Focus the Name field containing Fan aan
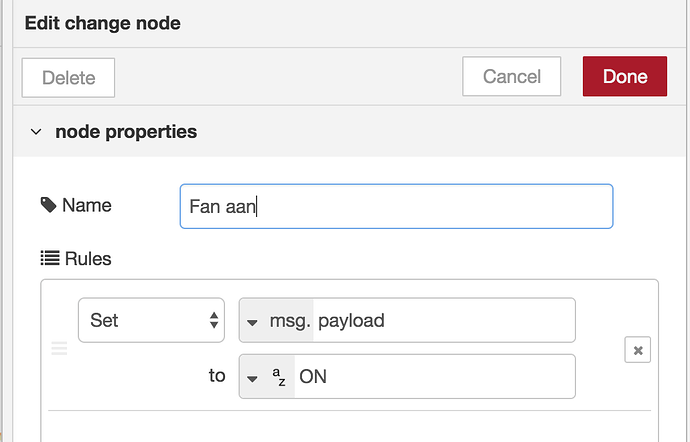Viewport: 690px width, 442px height. tap(395, 206)
